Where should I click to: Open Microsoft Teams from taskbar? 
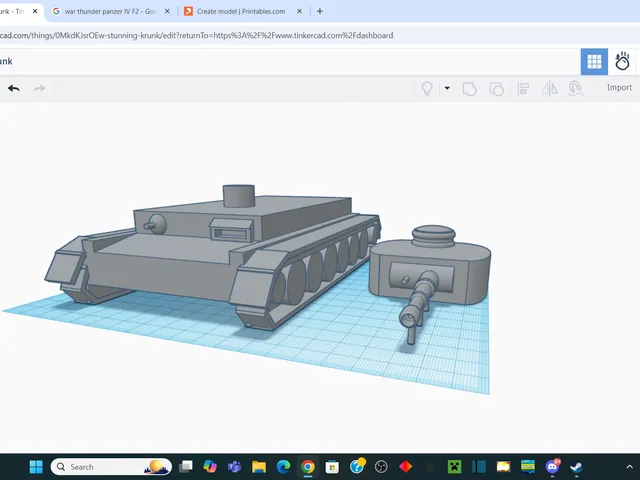click(235, 467)
